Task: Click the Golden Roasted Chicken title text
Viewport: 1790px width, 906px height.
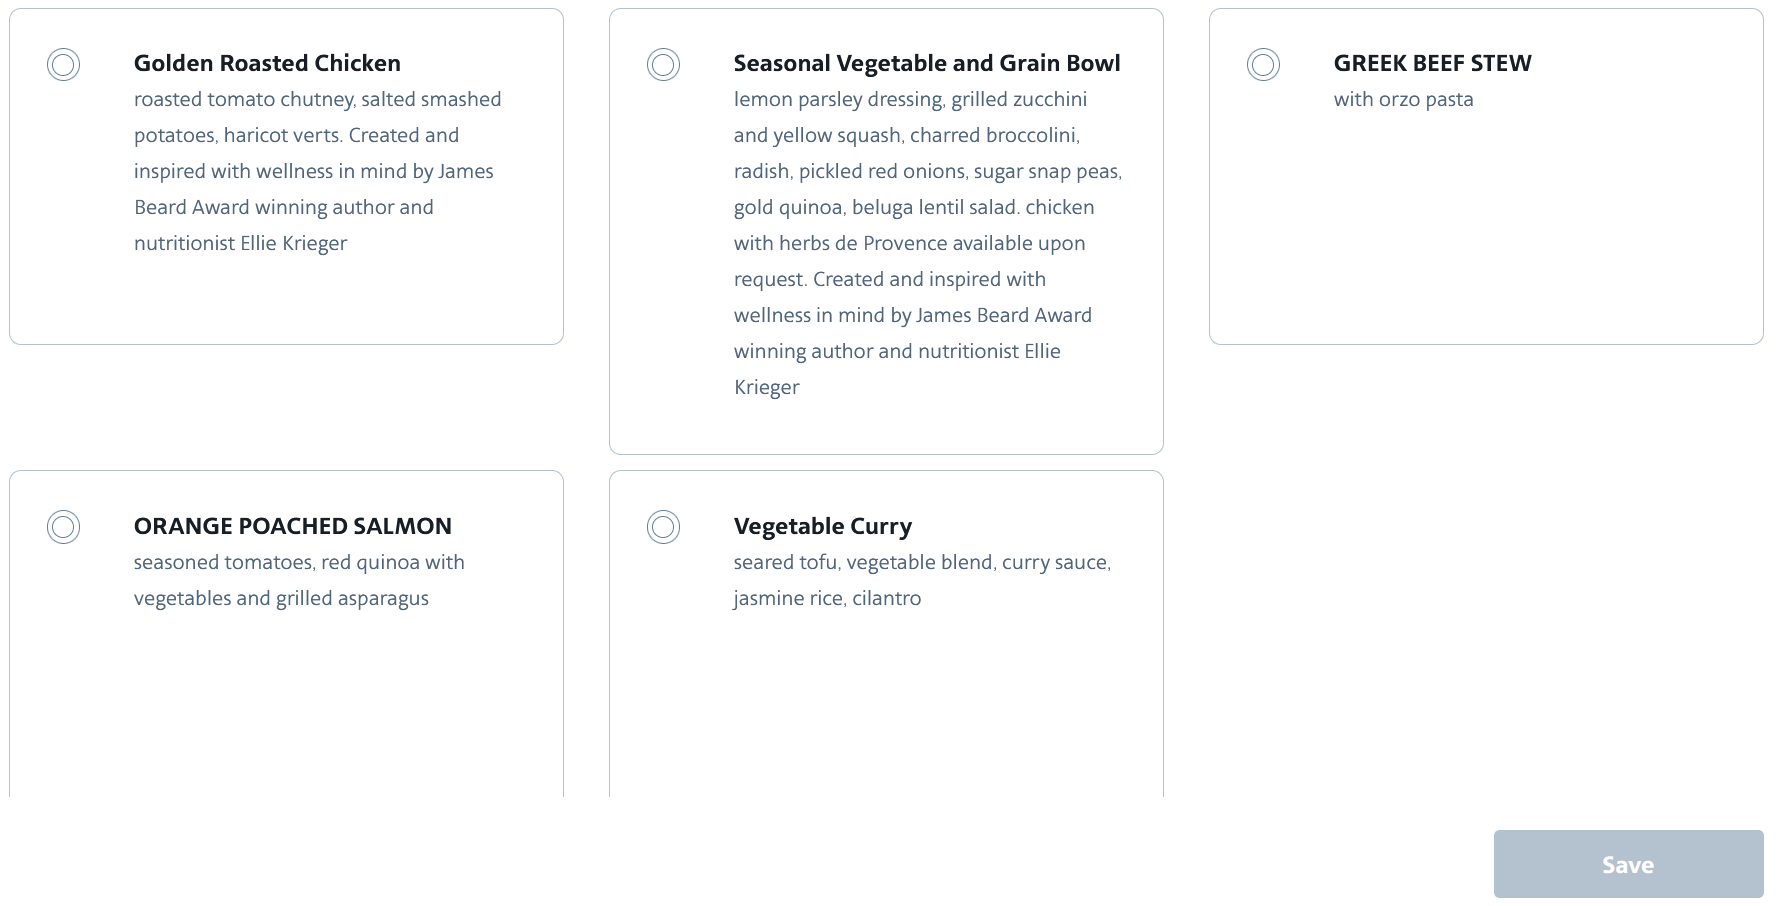Action: (x=267, y=63)
